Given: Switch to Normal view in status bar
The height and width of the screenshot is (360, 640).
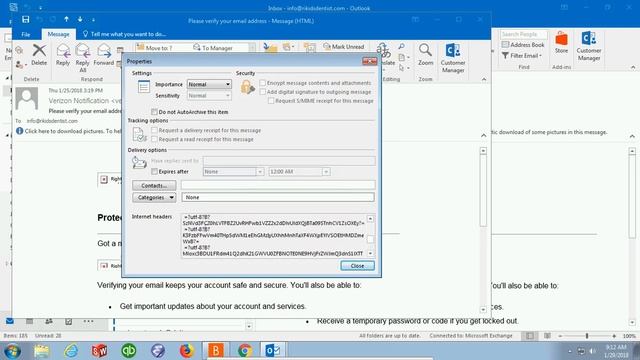Looking at the screenshot, I should pos(529,336).
